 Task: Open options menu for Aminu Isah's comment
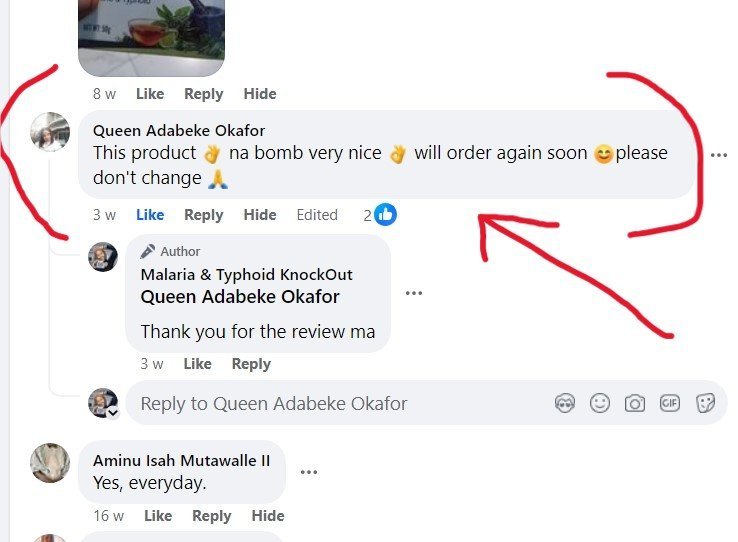309,472
